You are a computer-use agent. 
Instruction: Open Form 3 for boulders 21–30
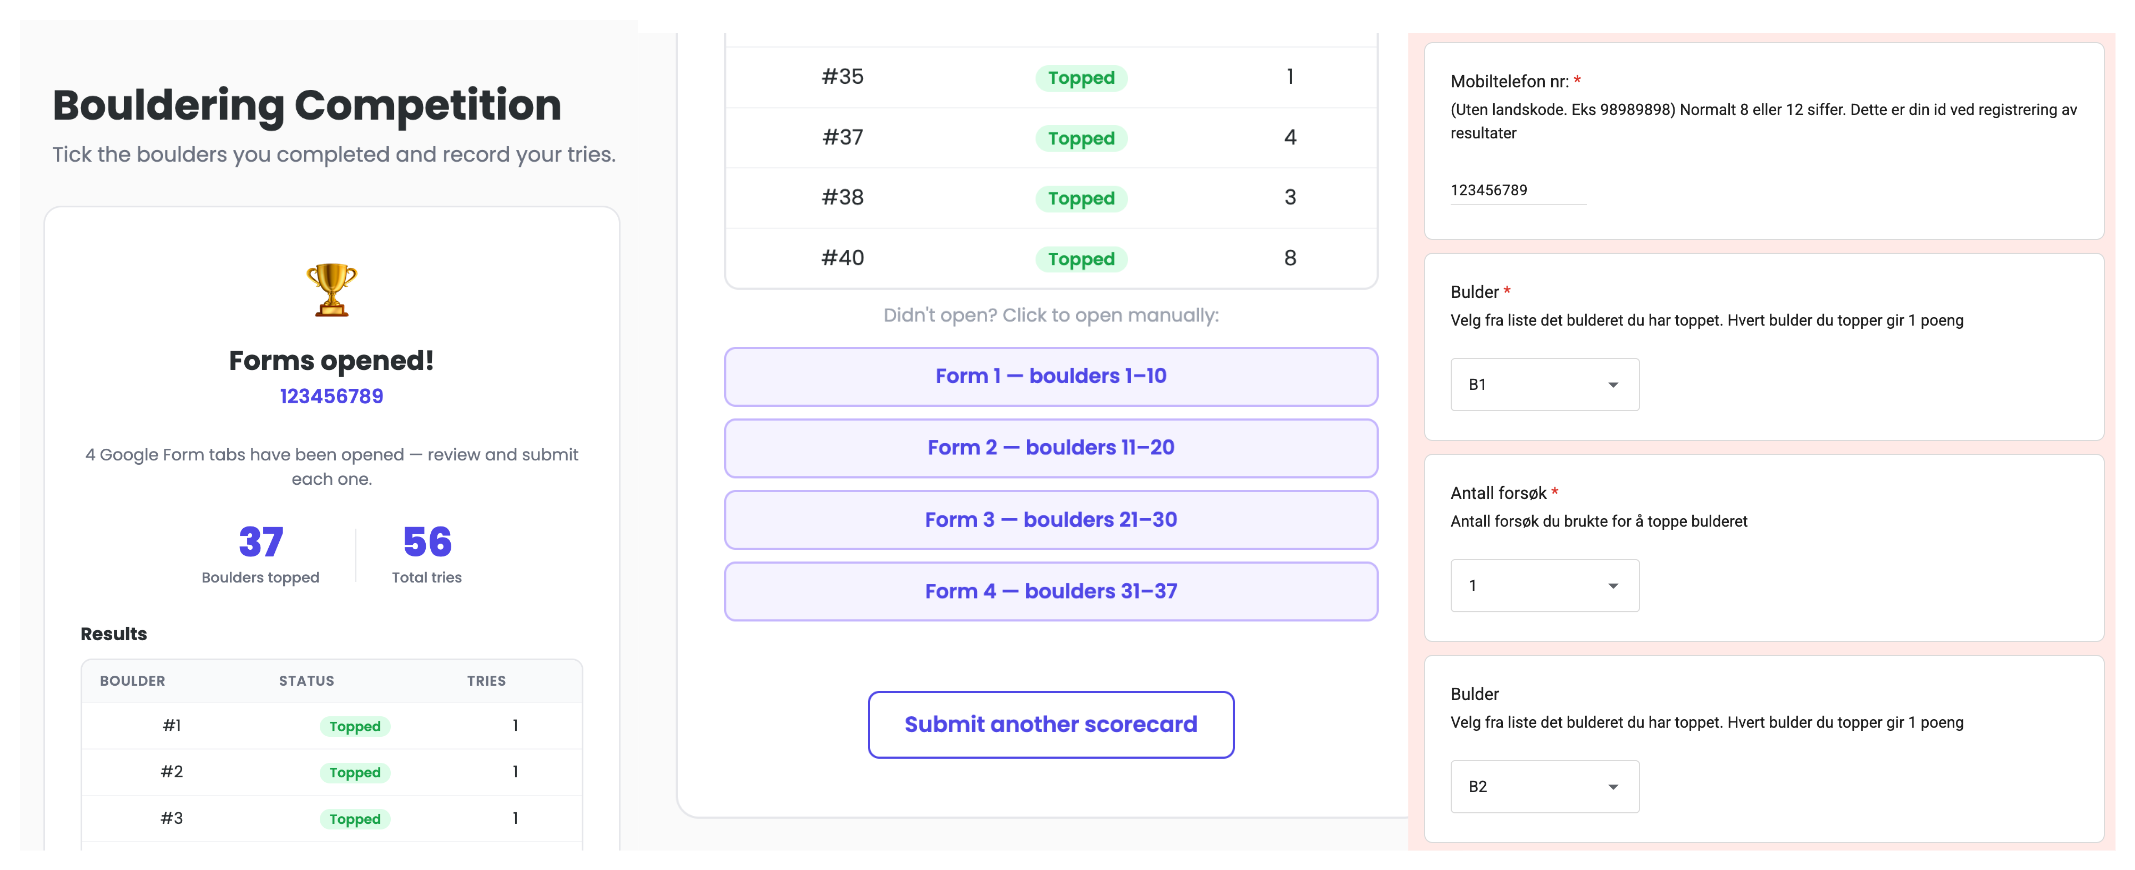pyautogui.click(x=1051, y=520)
